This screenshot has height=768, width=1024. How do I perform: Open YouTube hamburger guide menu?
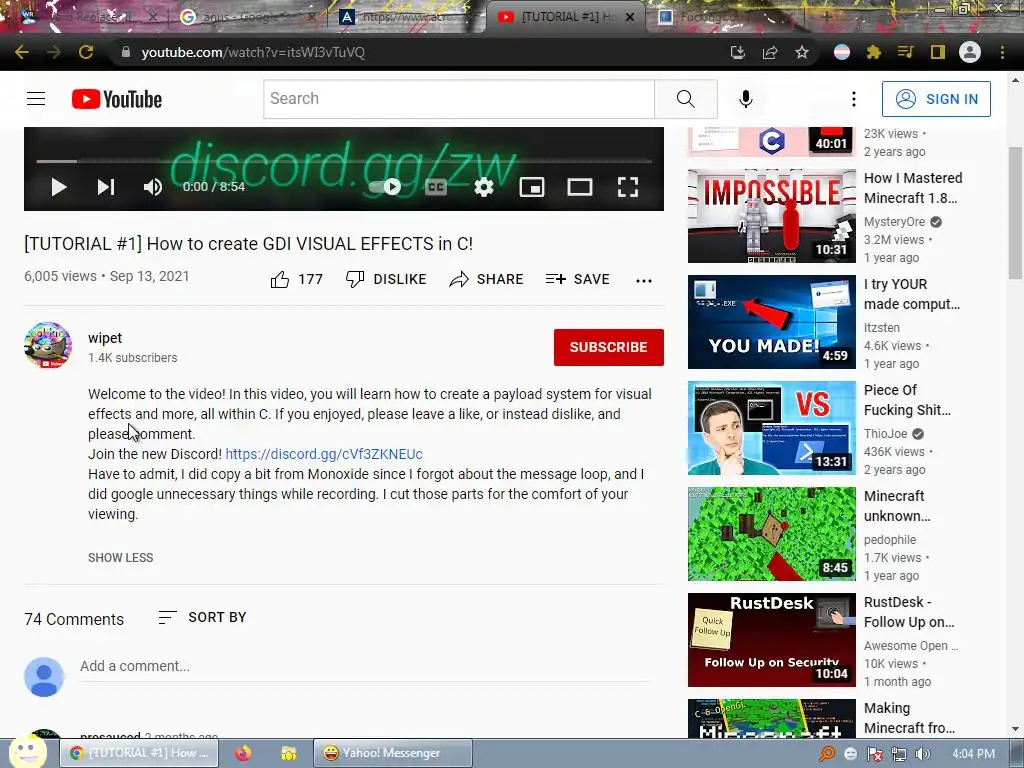[x=36, y=99]
